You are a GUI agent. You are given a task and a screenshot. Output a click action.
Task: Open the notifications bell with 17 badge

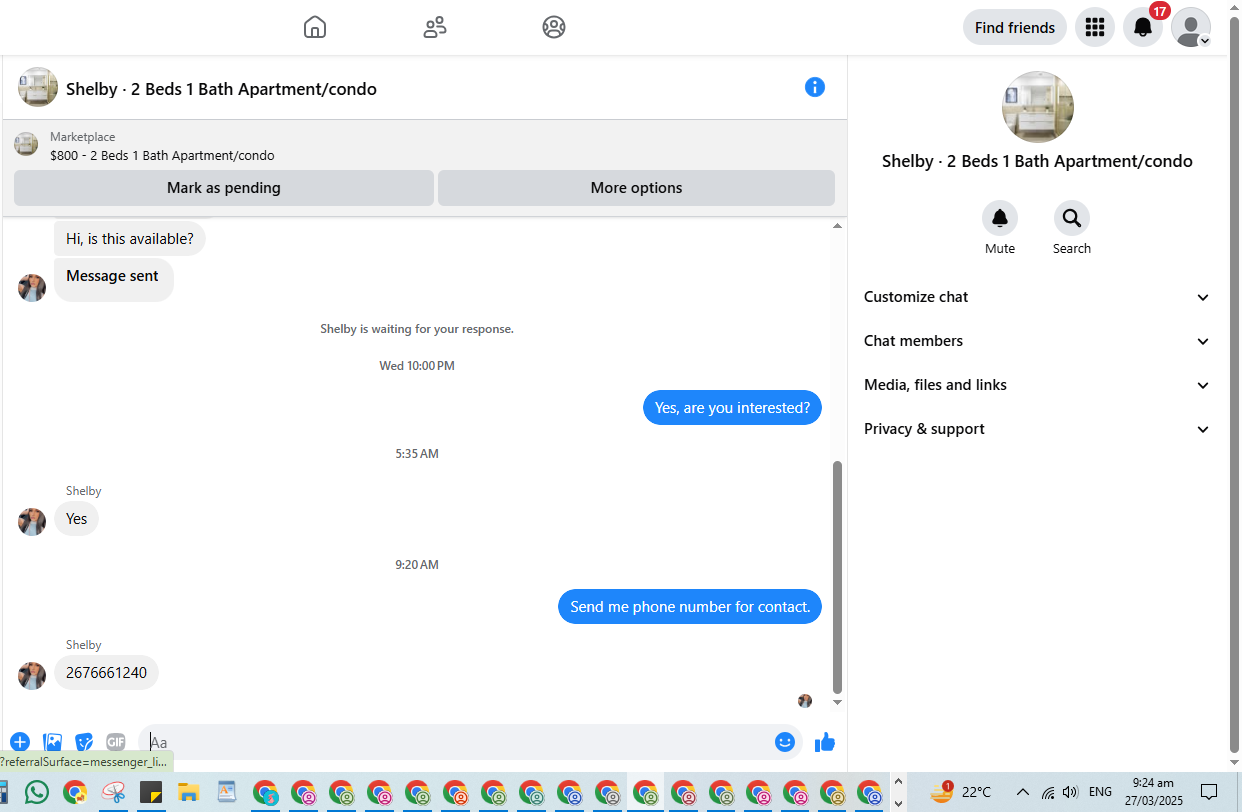pos(1143,27)
